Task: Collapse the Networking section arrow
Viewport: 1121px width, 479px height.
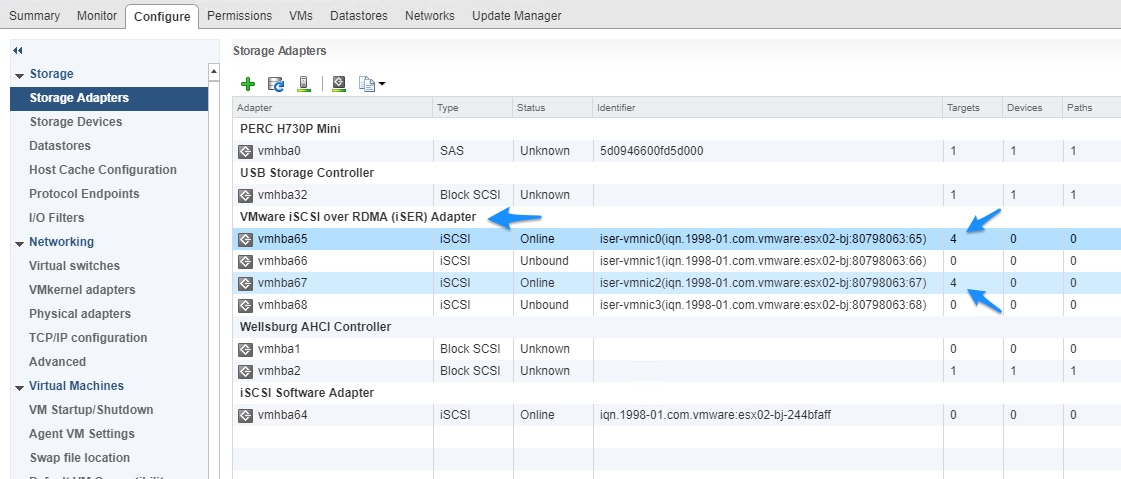Action: (x=19, y=243)
